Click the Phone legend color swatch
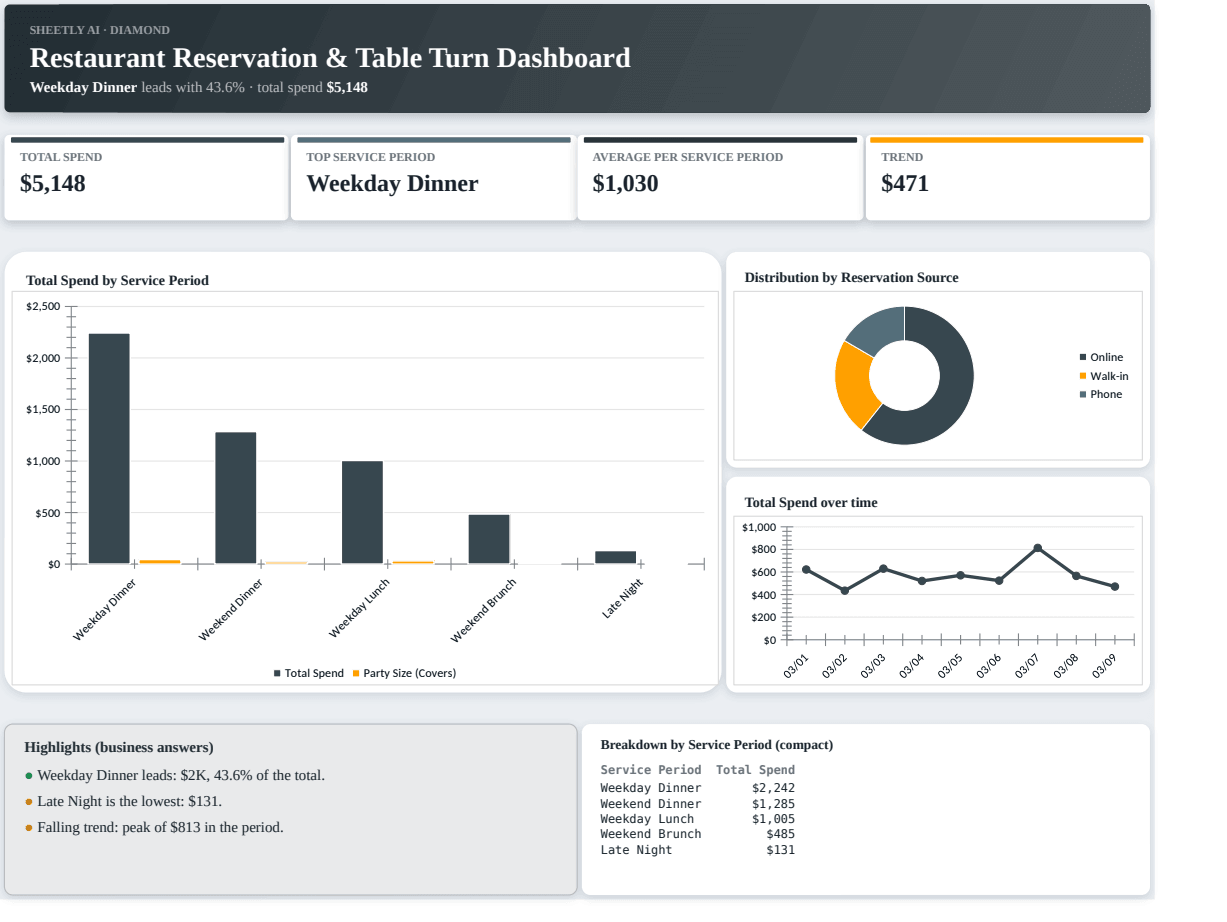The width and height of the screenshot is (1227, 922). 1083,394
